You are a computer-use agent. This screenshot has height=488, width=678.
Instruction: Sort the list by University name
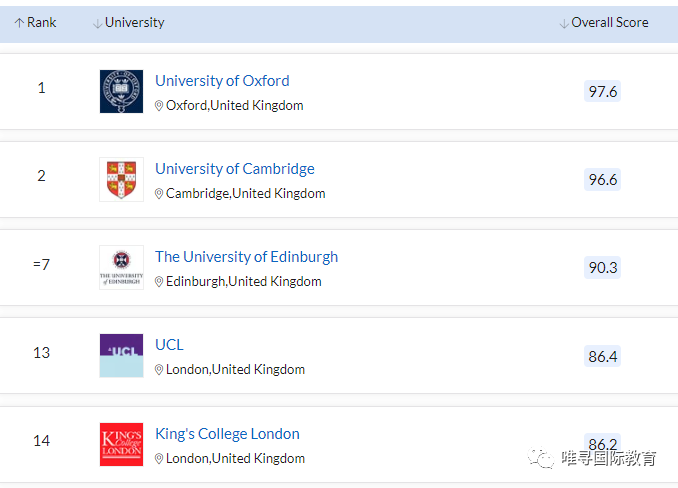(128, 22)
